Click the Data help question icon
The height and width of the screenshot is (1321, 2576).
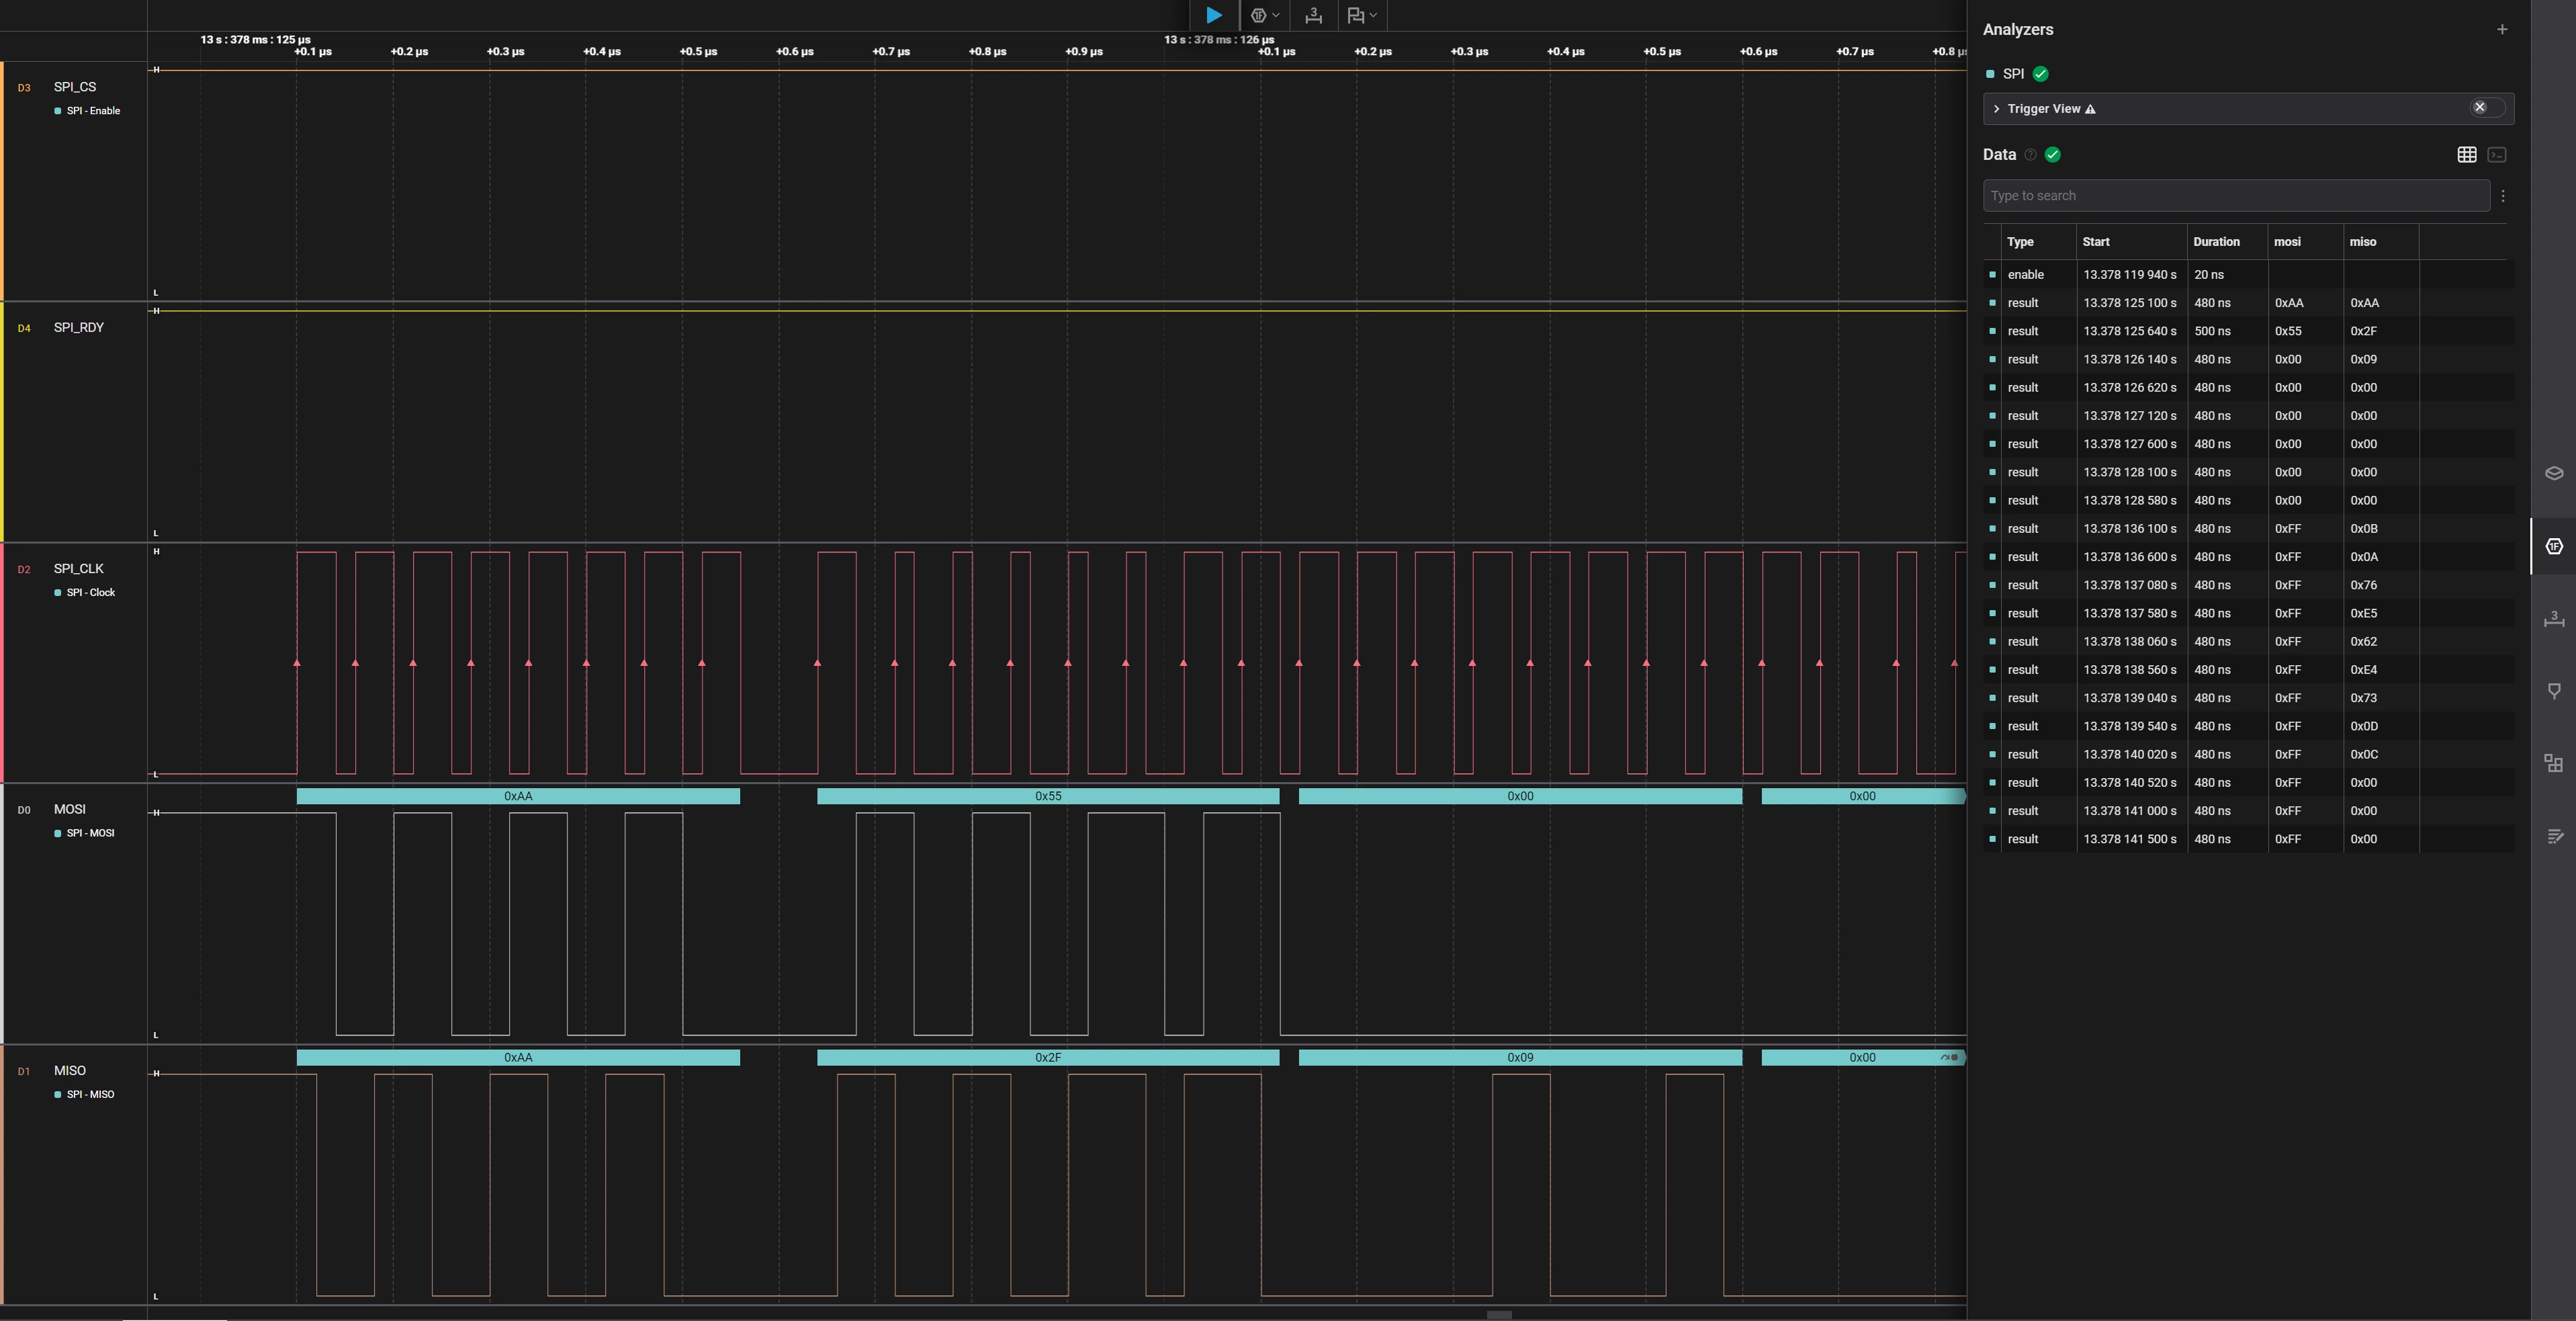coord(2030,155)
